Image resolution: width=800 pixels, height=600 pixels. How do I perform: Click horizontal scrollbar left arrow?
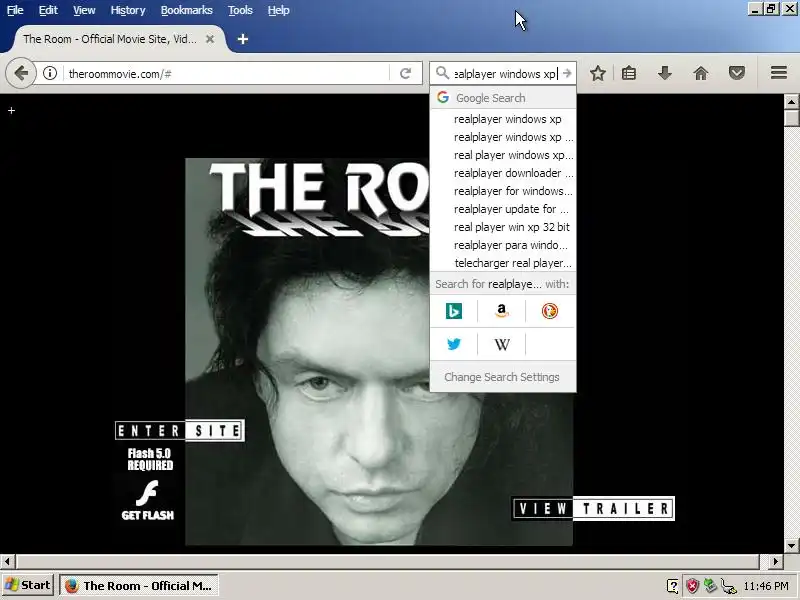pos(7,562)
